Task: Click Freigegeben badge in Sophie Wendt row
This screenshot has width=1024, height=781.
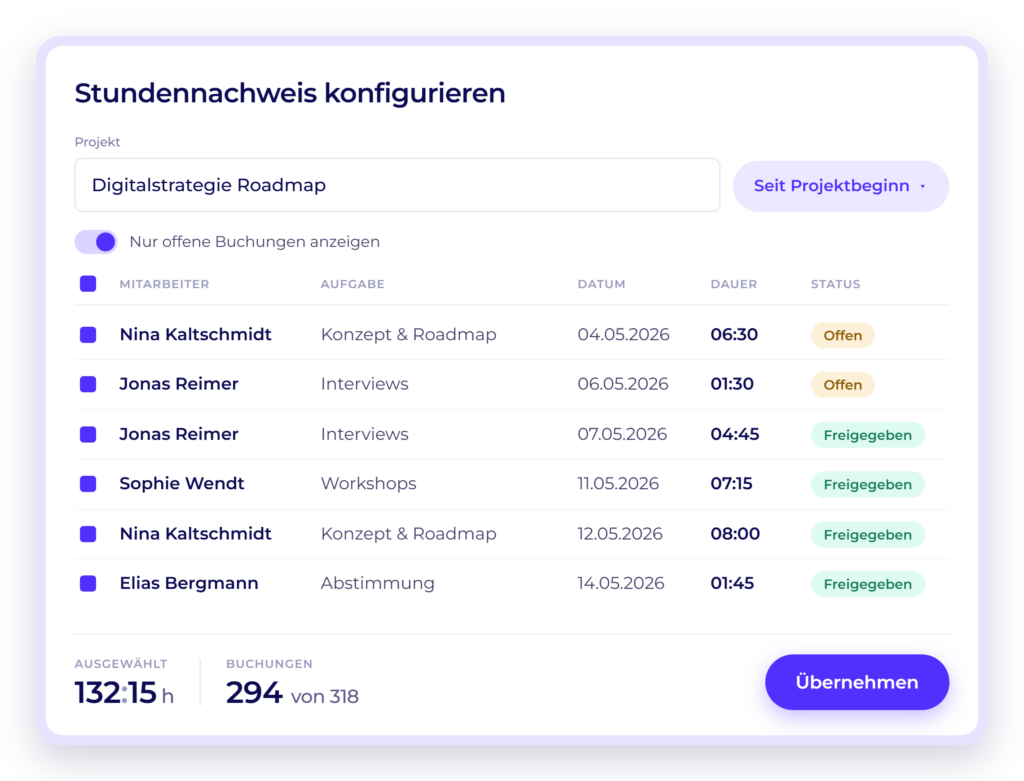Action: [868, 485]
